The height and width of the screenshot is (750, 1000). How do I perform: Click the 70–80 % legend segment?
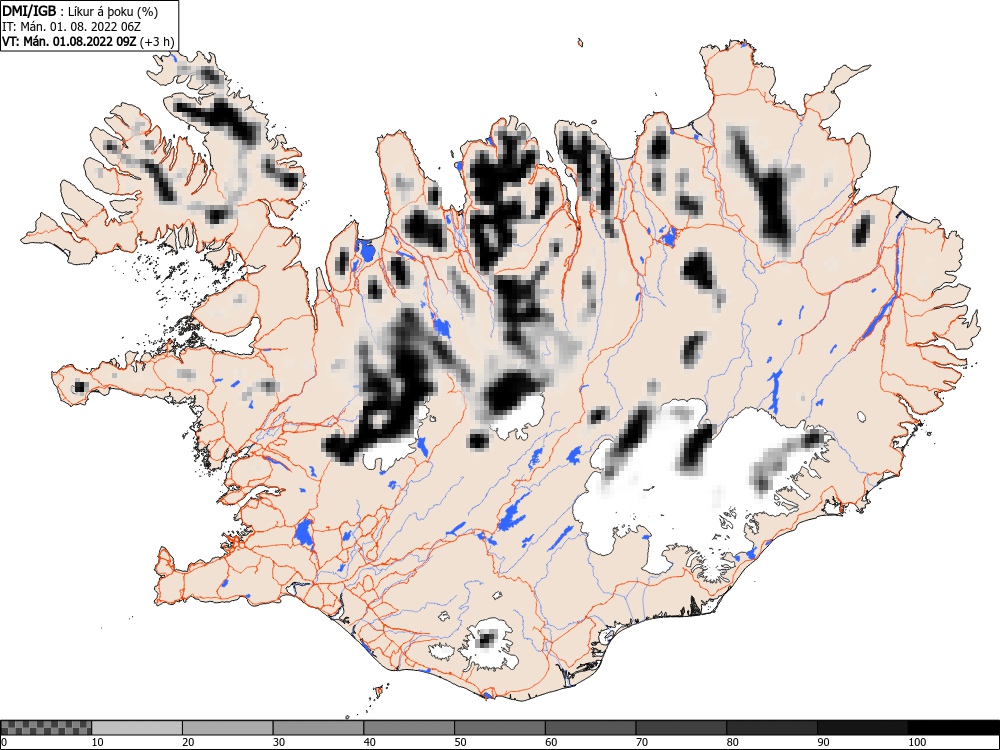point(681,728)
